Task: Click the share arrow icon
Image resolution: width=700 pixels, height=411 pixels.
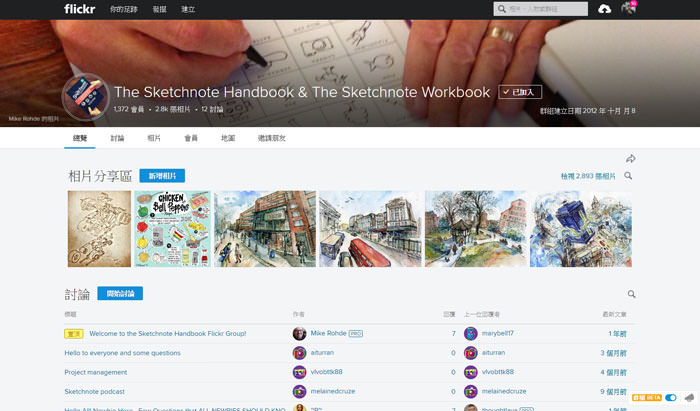Action: point(631,159)
